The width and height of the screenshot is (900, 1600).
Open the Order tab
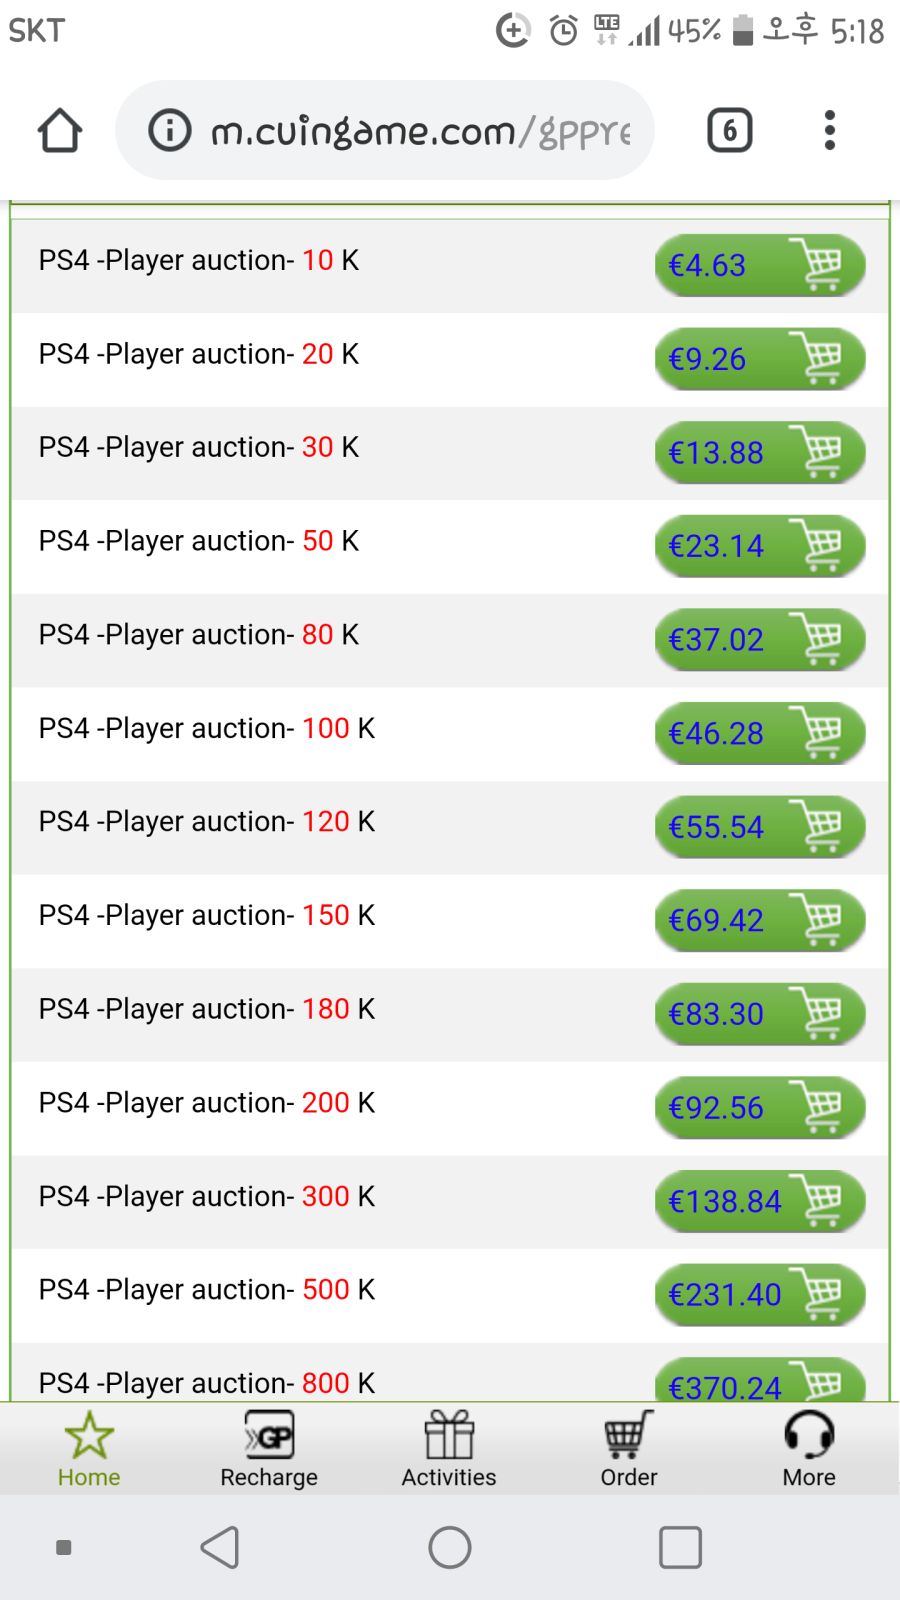pyautogui.click(x=629, y=1450)
